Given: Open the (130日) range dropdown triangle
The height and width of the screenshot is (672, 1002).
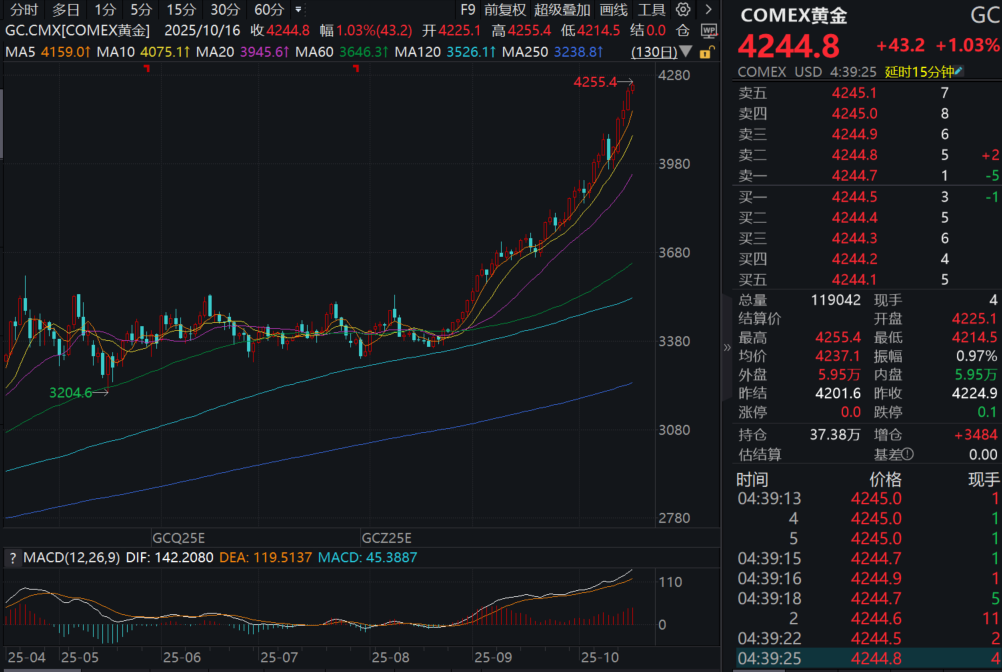Looking at the screenshot, I should (686, 52).
